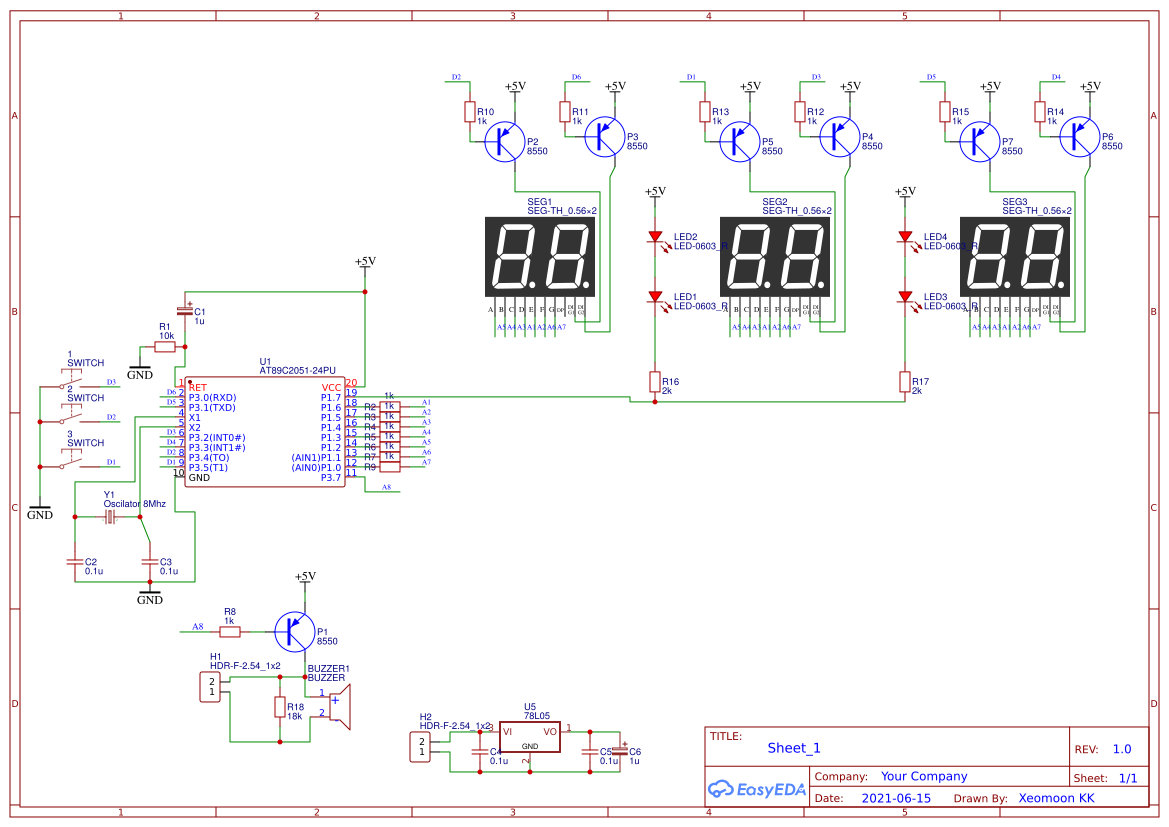Viewport: 1169px width, 827px height.
Task: Click the 78L05 regulator U5
Action: pyautogui.click(x=531, y=739)
